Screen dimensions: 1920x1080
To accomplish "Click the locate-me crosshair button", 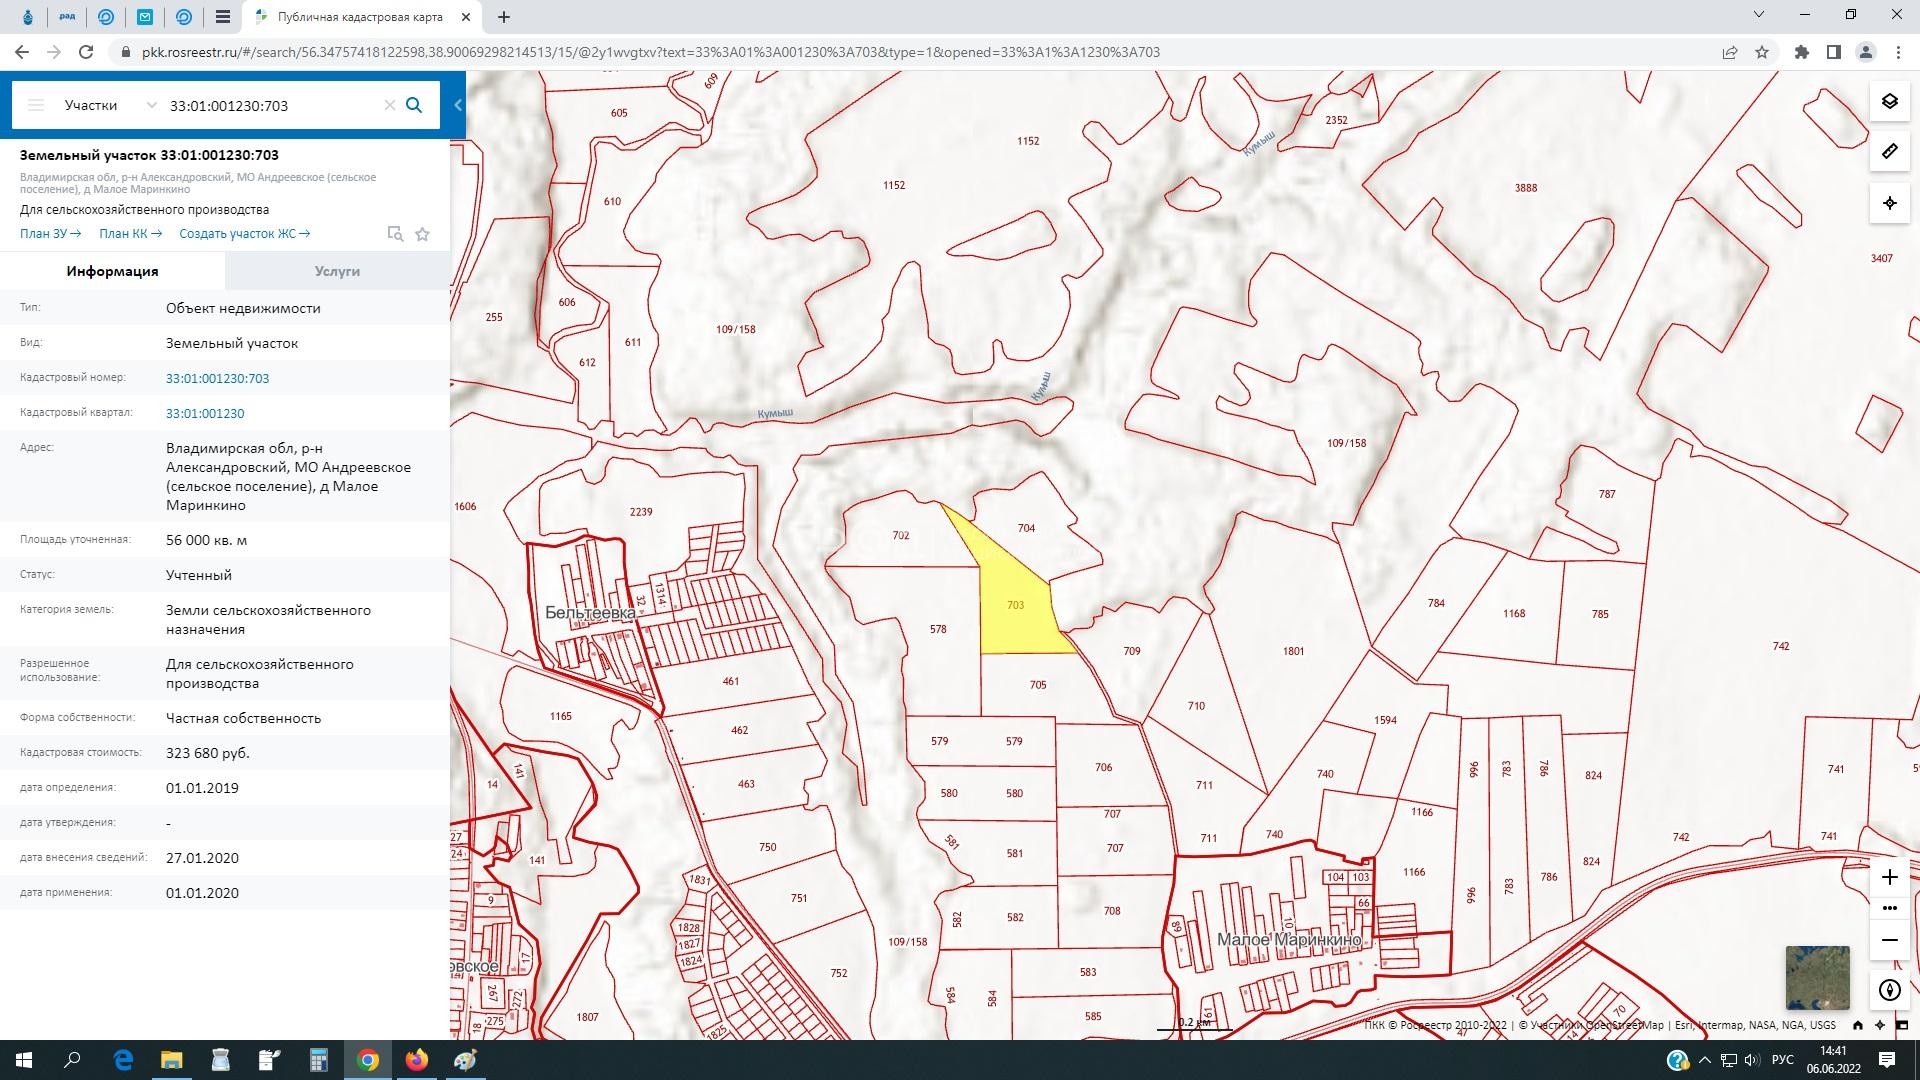I will [1889, 203].
